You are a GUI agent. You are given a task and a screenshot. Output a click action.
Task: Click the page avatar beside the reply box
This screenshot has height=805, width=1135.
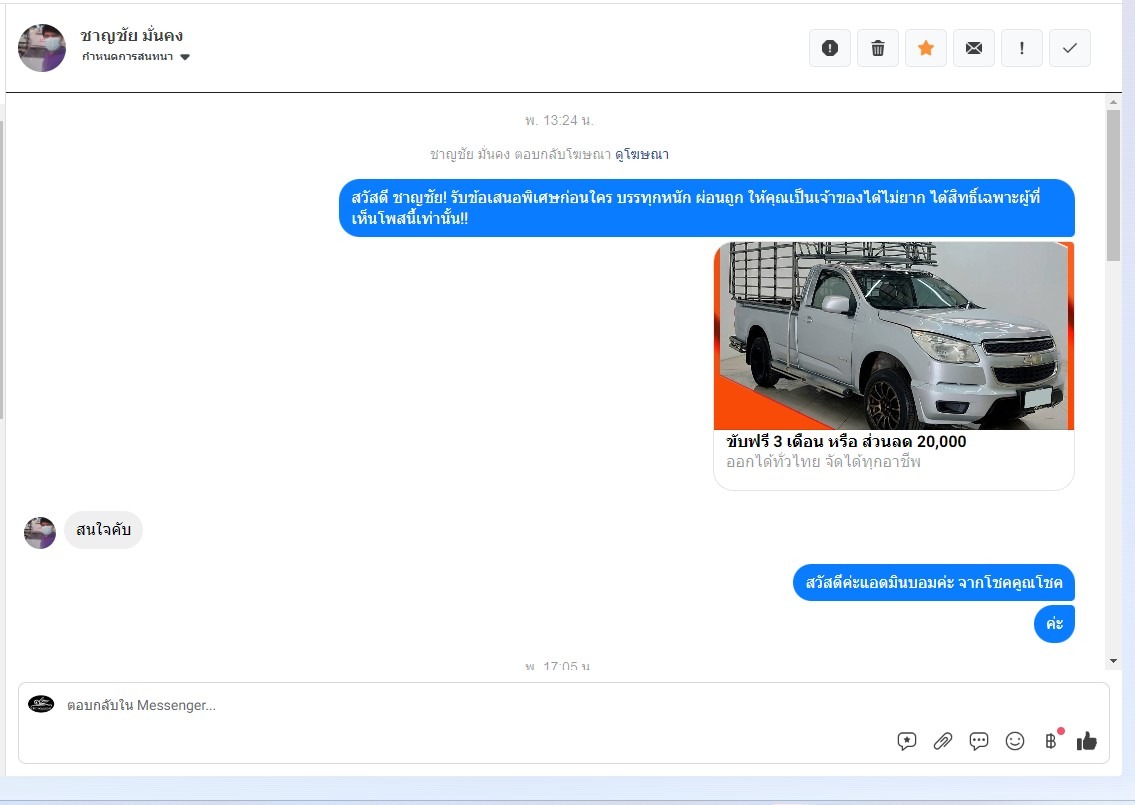tap(41, 704)
